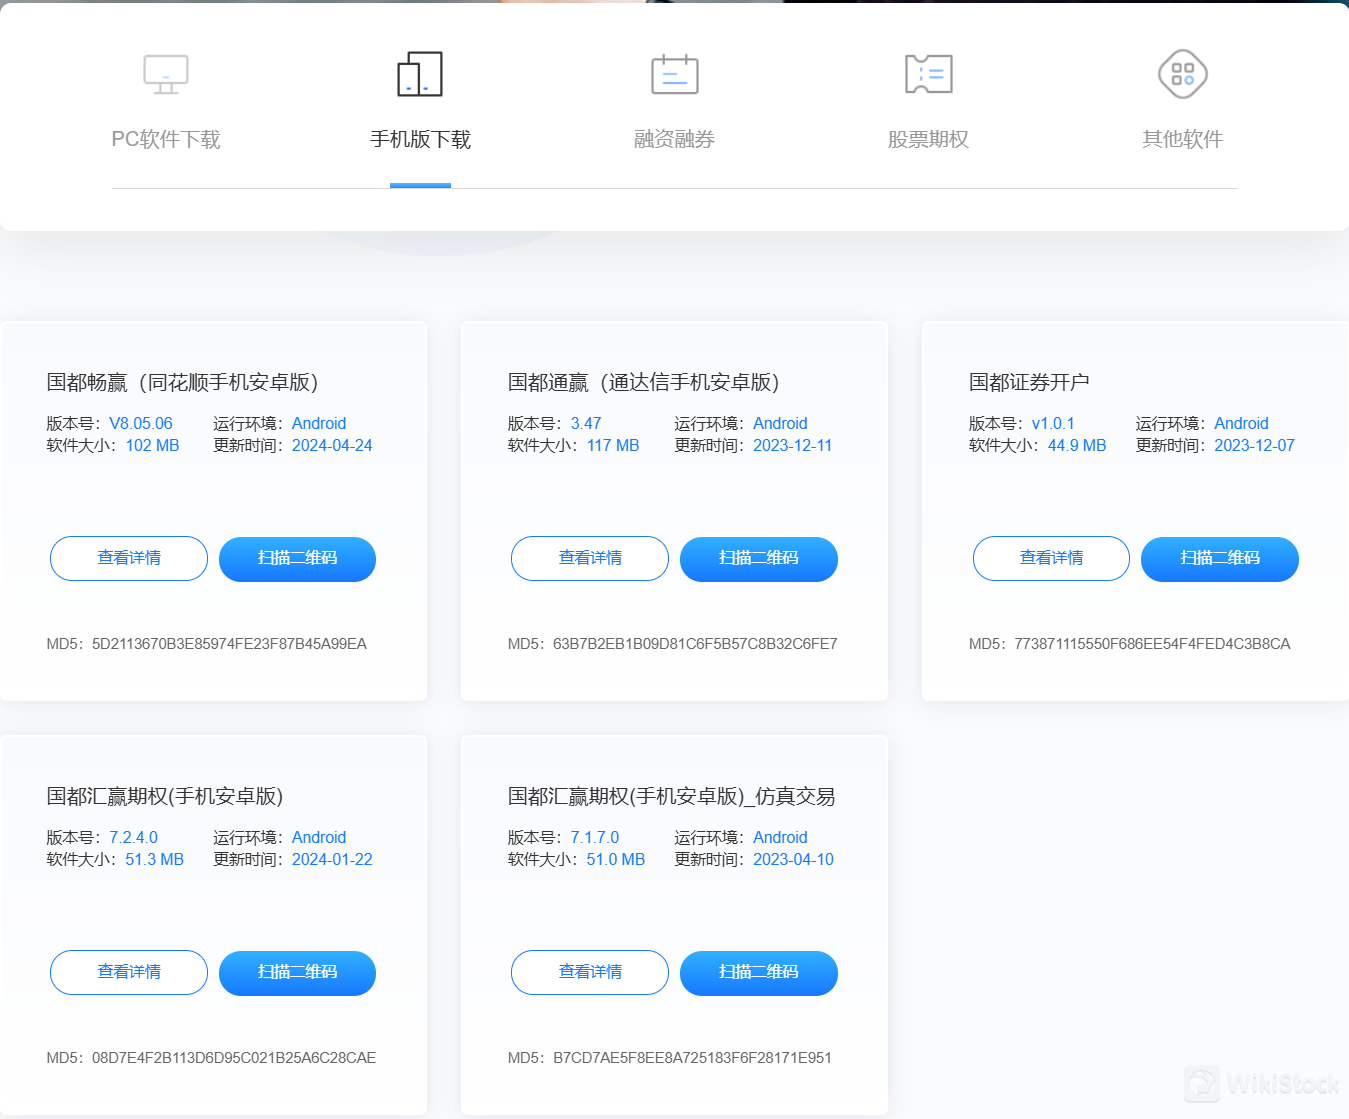Click the update date 2023-12-07

point(1255,445)
